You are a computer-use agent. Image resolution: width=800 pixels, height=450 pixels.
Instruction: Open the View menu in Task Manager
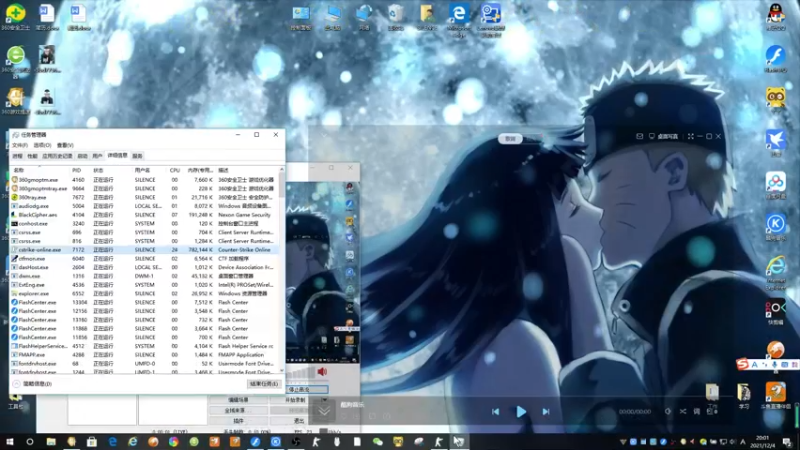pyautogui.click(x=65, y=145)
